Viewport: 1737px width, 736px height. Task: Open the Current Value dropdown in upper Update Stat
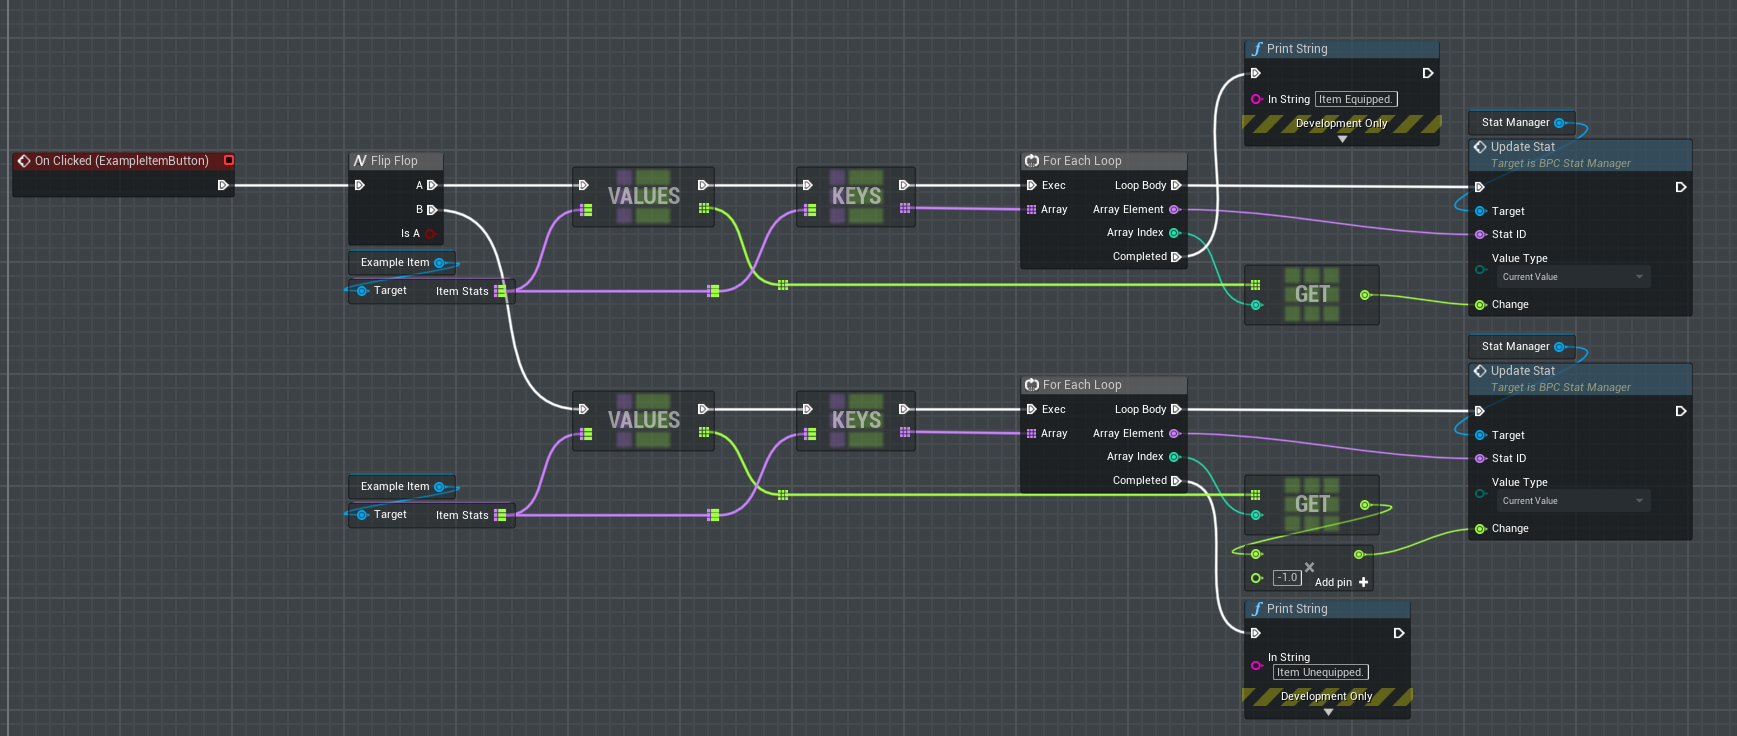pyautogui.click(x=1573, y=277)
